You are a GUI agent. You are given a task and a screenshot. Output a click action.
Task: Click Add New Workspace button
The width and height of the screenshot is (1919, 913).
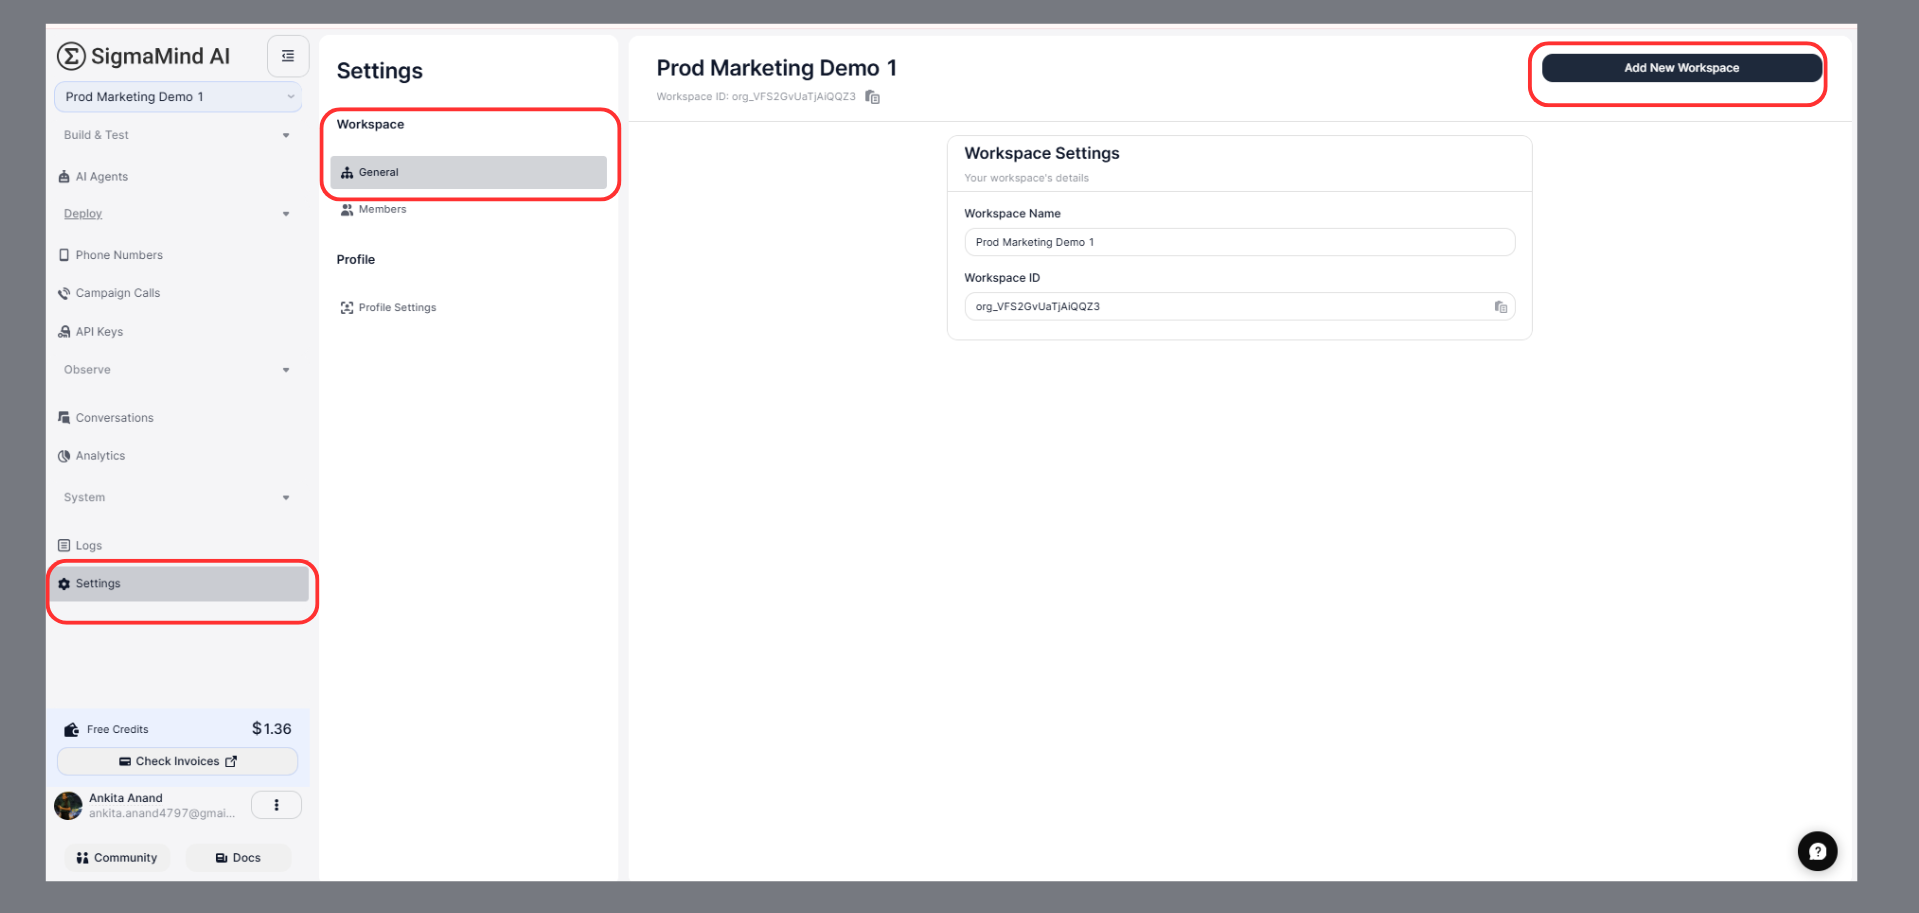pyautogui.click(x=1682, y=68)
